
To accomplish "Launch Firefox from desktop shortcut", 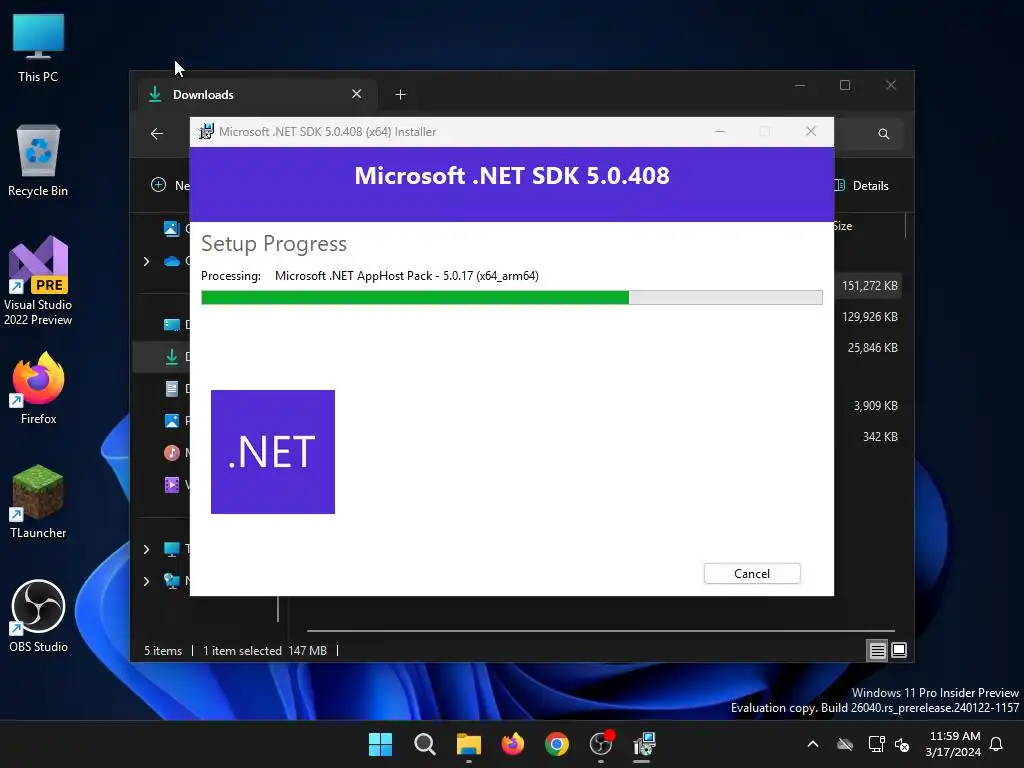I will [x=38, y=389].
